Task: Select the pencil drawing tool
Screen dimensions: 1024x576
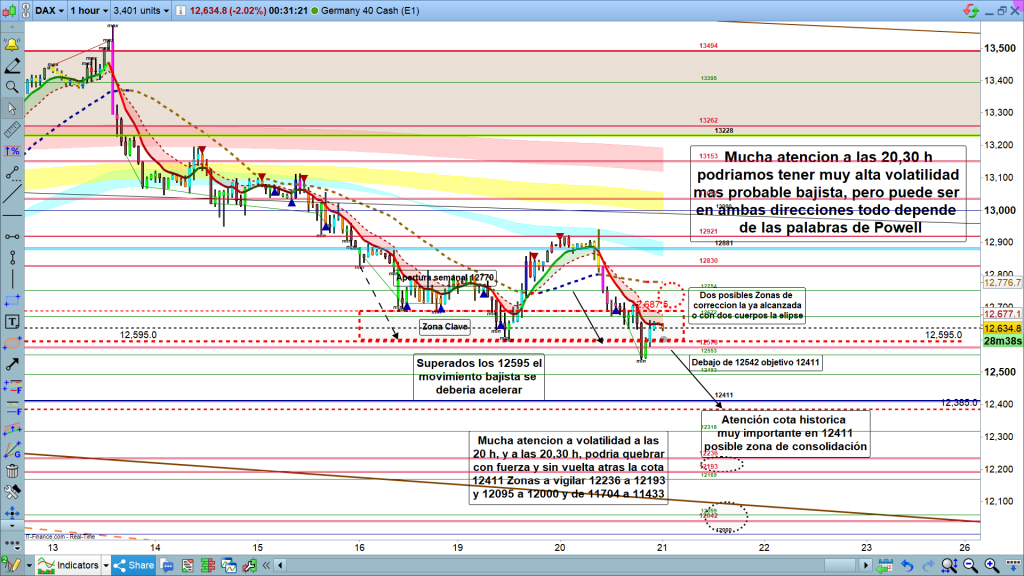Action: coord(12,66)
